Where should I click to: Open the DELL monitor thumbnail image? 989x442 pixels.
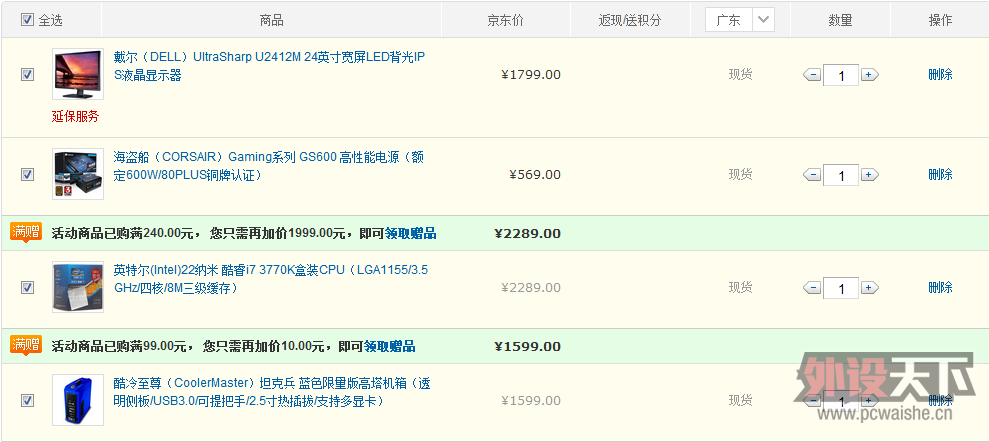(x=78, y=74)
